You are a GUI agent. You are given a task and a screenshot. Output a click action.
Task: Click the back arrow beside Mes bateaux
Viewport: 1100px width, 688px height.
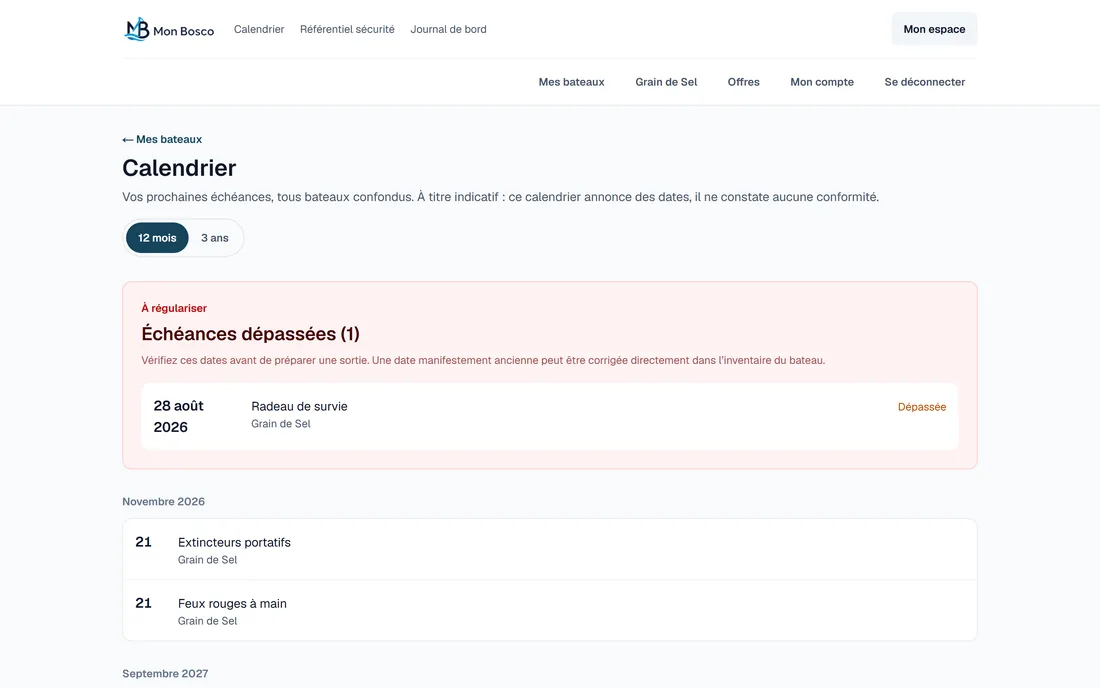[x=128, y=140]
